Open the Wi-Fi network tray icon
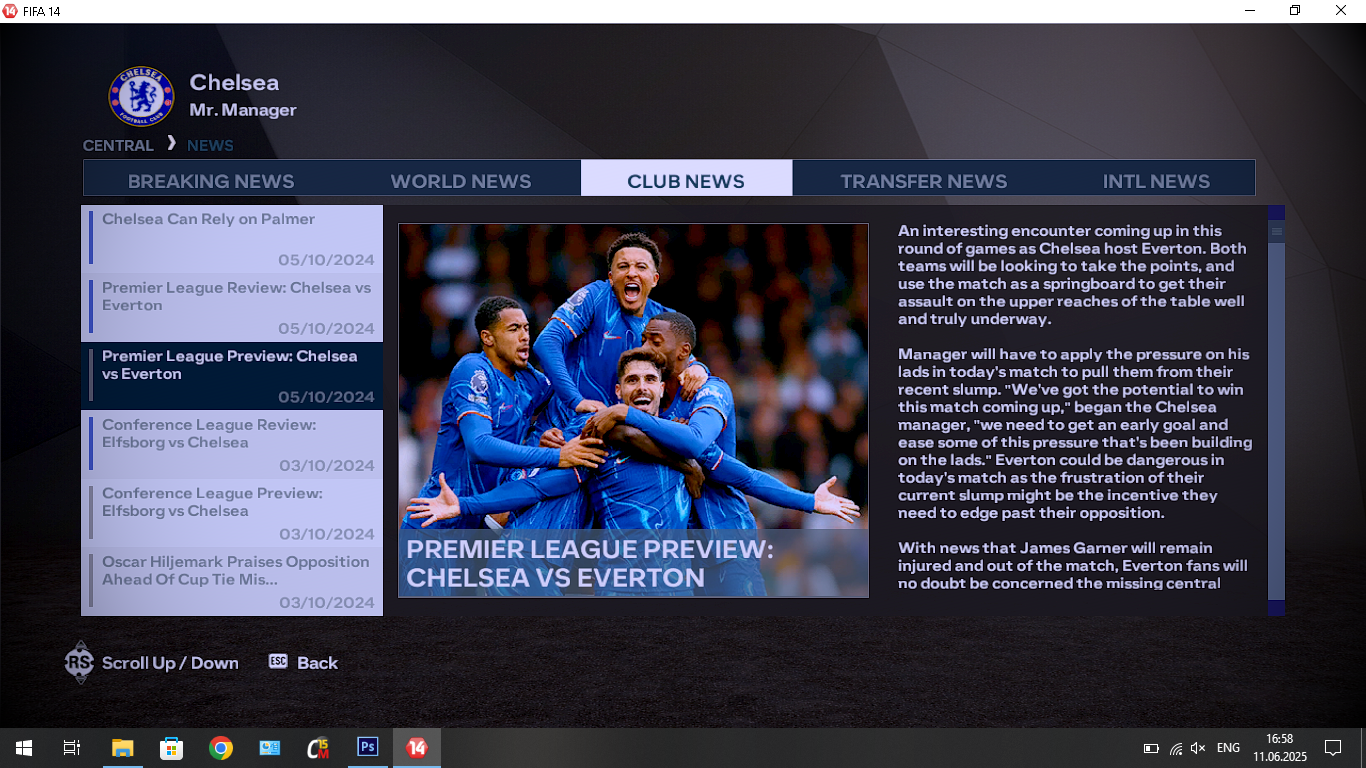This screenshot has width=1366, height=768. 1176,748
